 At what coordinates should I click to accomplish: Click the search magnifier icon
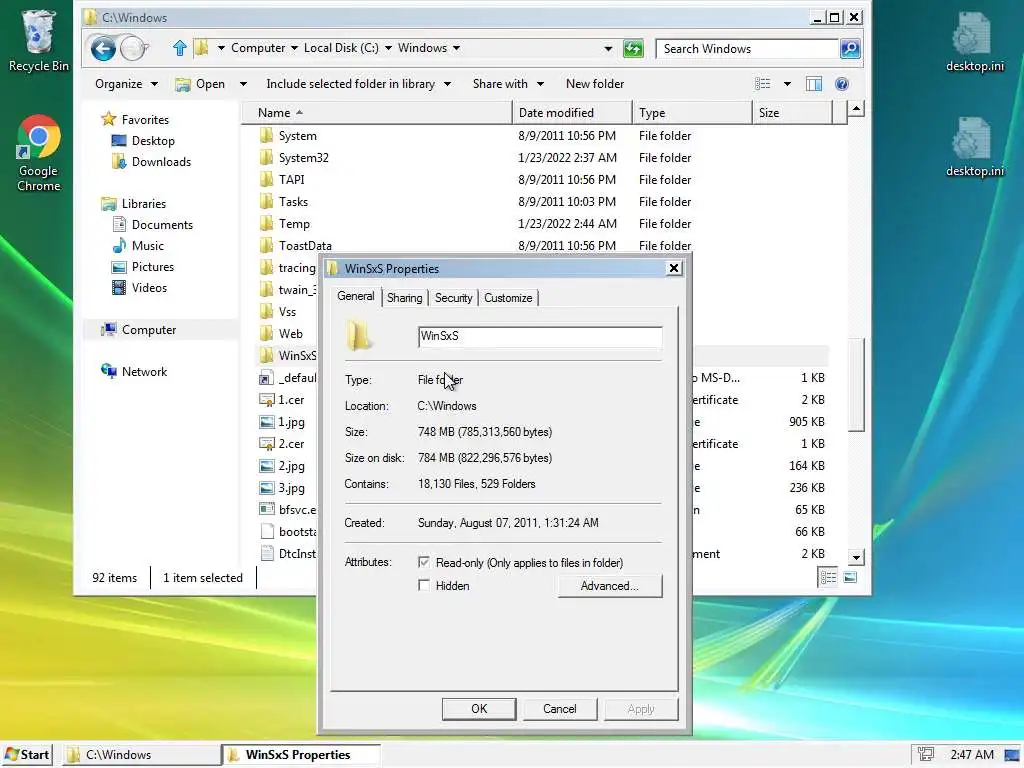click(850, 48)
